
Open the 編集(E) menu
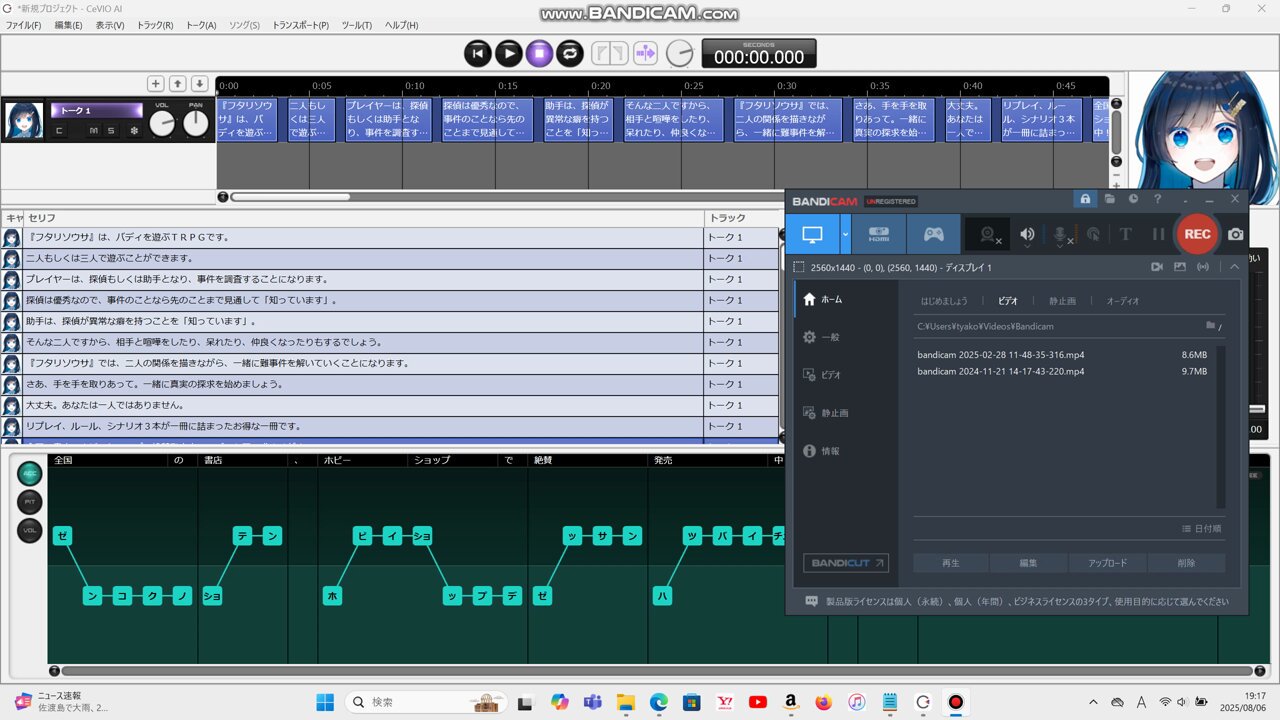[68, 25]
